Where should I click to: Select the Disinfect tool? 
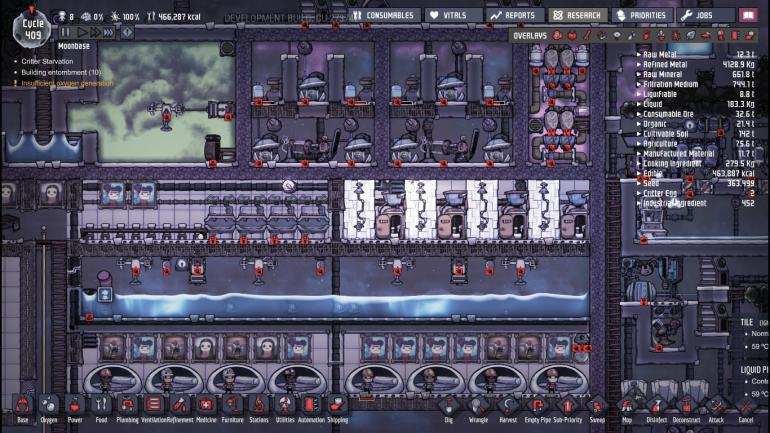click(657, 409)
